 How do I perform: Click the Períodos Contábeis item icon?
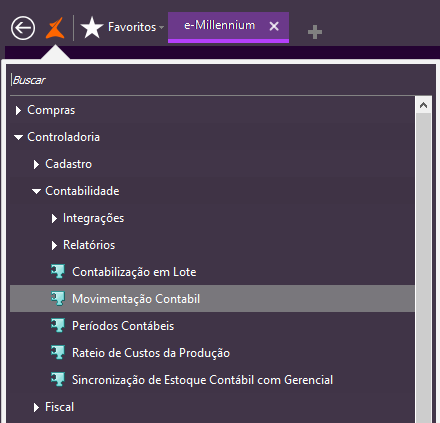click(58, 325)
